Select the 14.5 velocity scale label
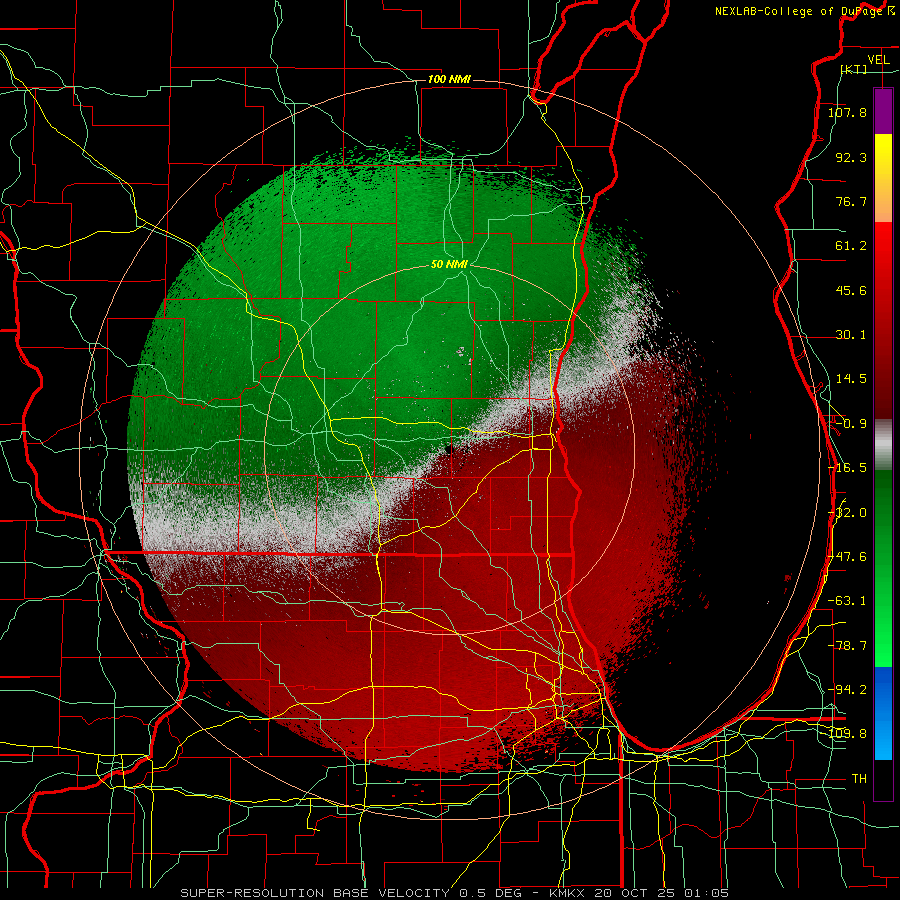Screen dimensions: 900x900 tap(851, 379)
